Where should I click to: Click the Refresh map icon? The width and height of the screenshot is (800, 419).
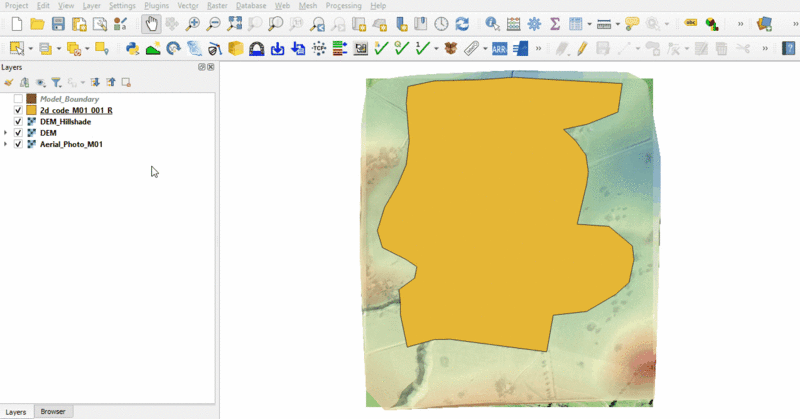pos(462,23)
